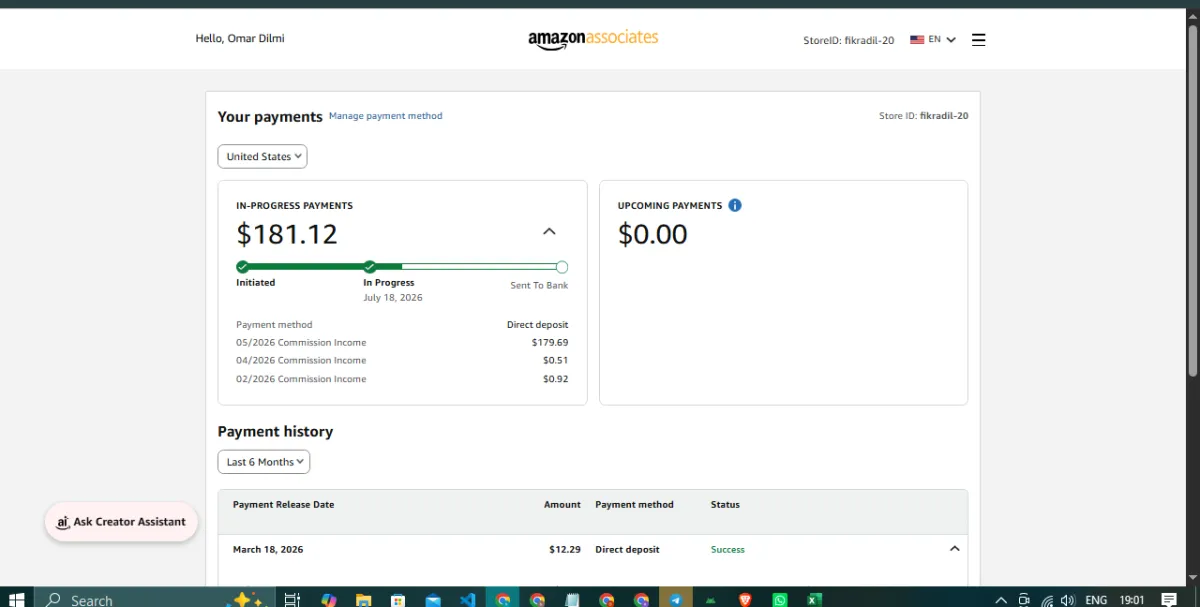Open Microsoft Store from the taskbar
Screen dimensions: 1200x607
[398, 599]
